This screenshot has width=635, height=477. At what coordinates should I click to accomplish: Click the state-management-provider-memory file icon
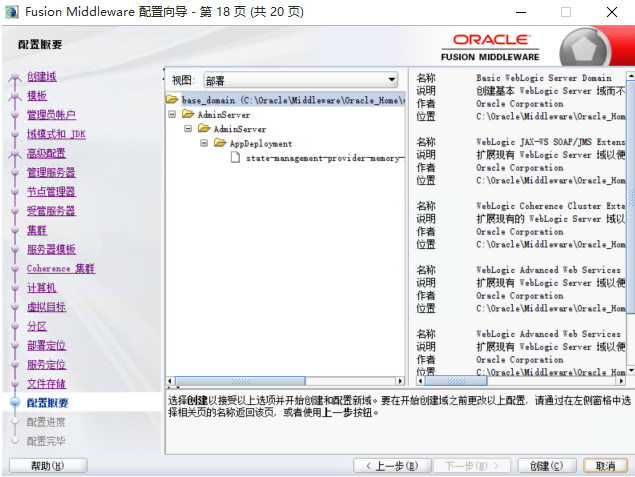[235, 157]
